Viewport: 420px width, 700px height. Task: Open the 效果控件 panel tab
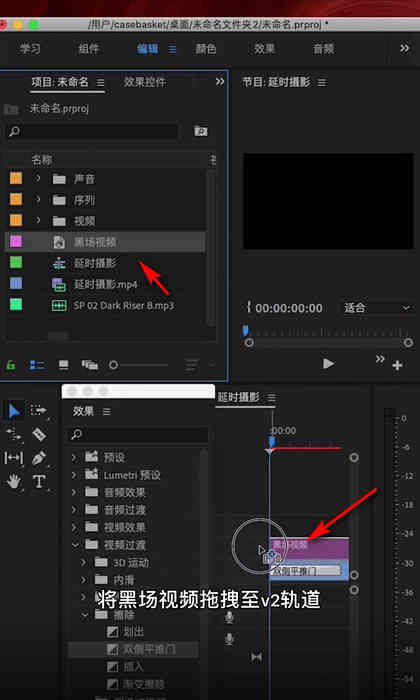click(x=145, y=82)
